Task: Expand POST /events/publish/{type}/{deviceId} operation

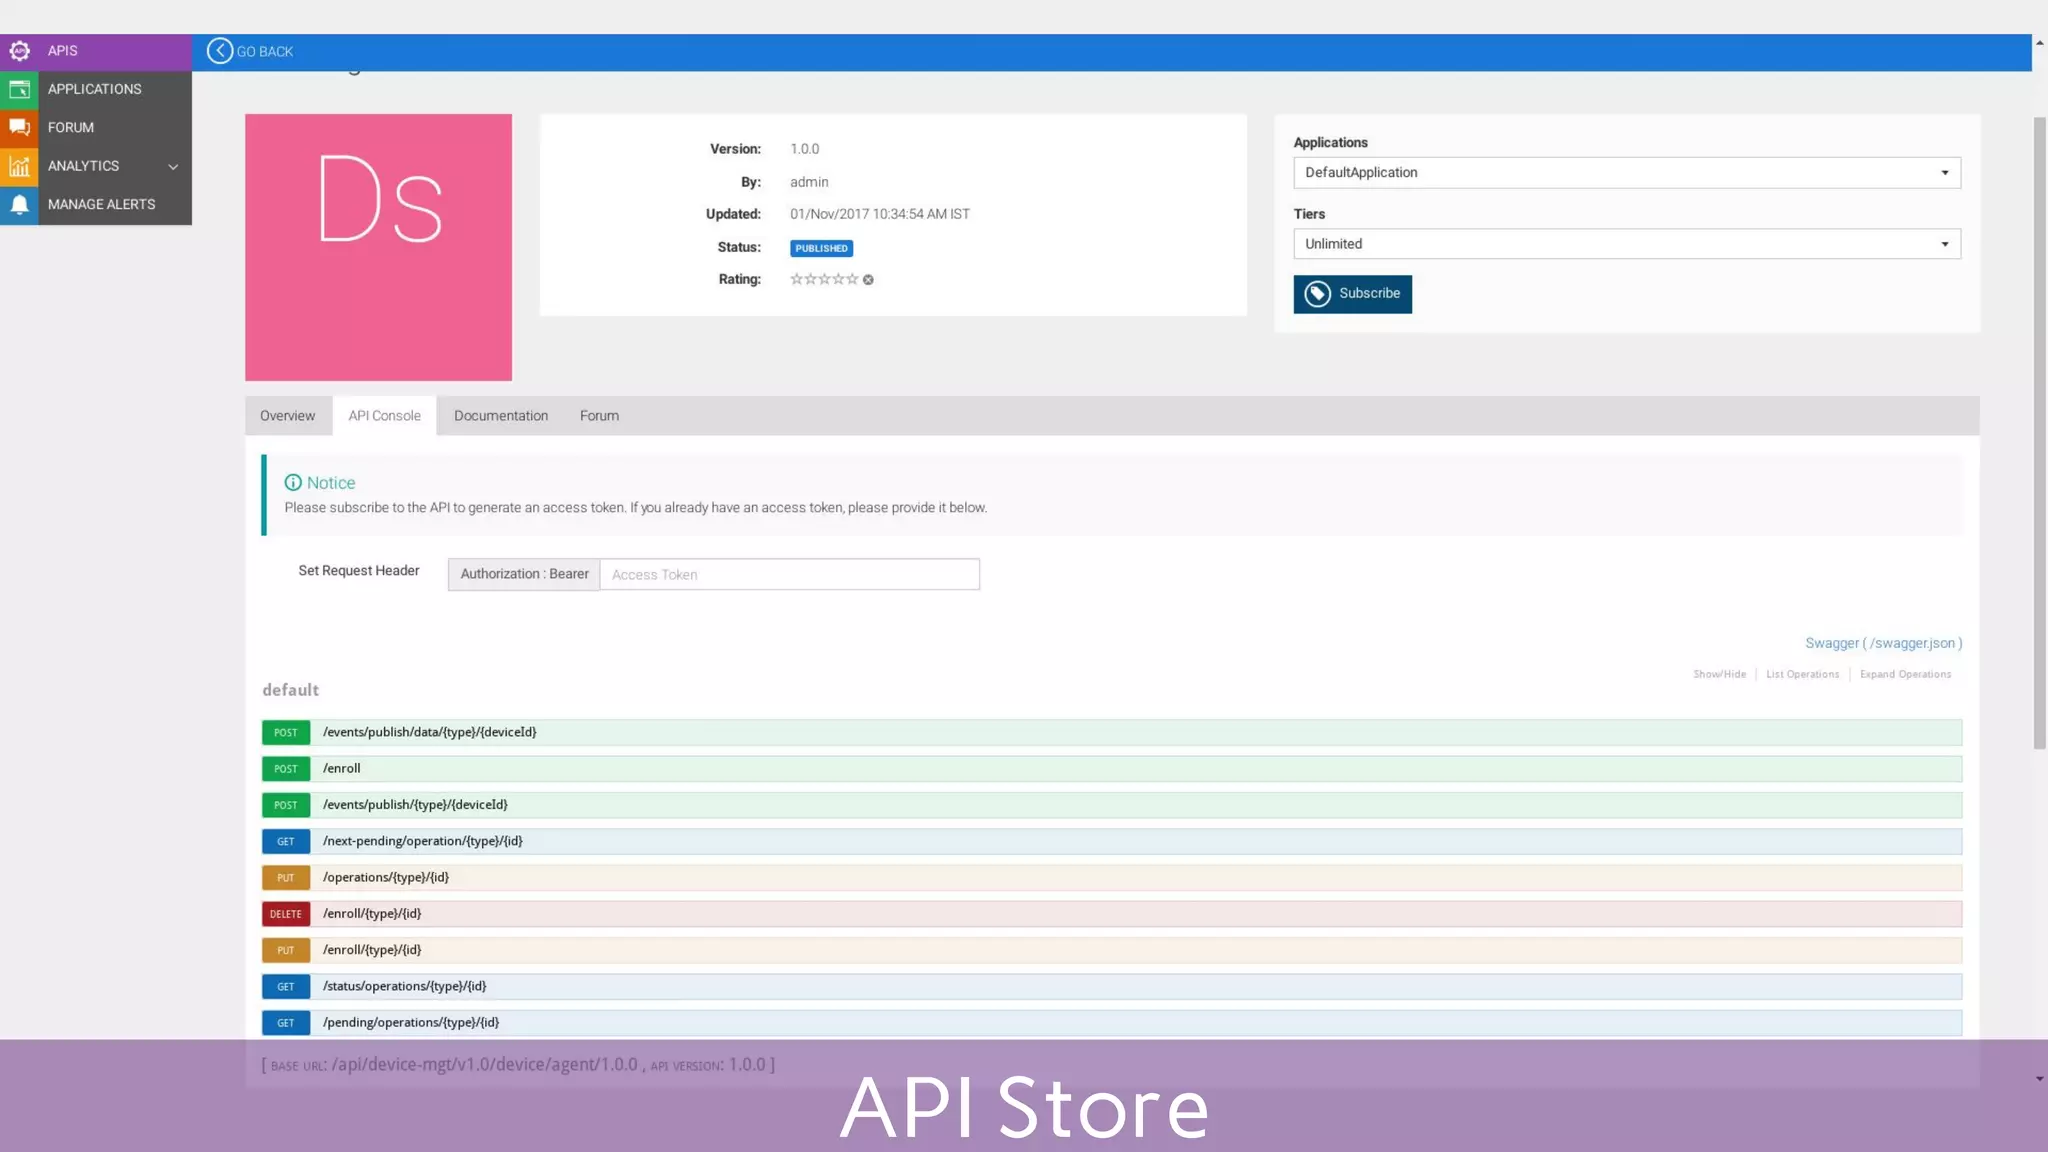Action: pos(1111,805)
